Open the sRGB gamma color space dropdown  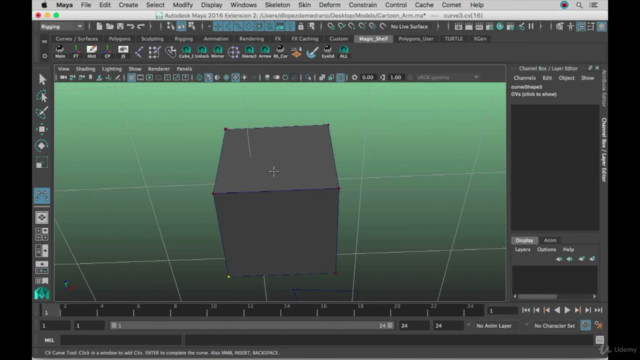tap(447, 77)
